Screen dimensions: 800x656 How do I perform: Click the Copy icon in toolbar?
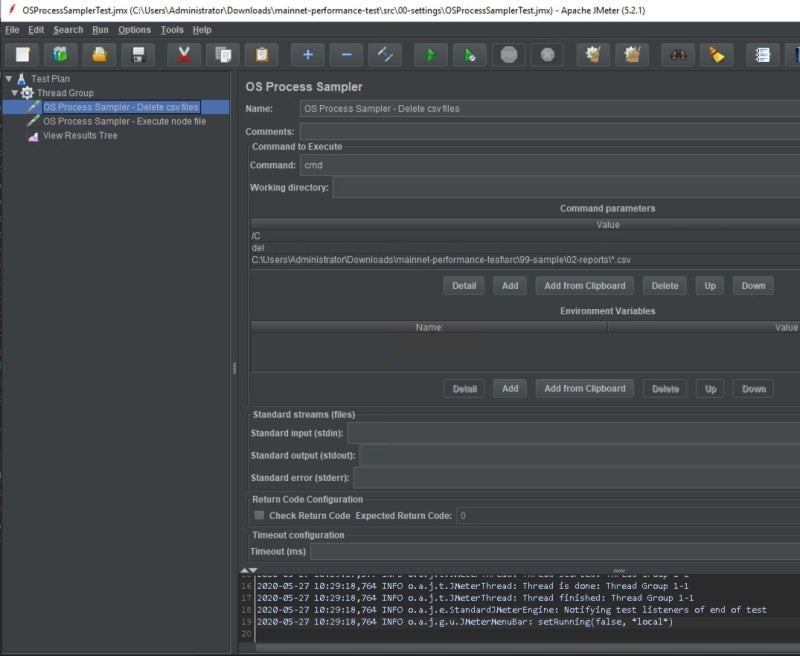(x=223, y=55)
